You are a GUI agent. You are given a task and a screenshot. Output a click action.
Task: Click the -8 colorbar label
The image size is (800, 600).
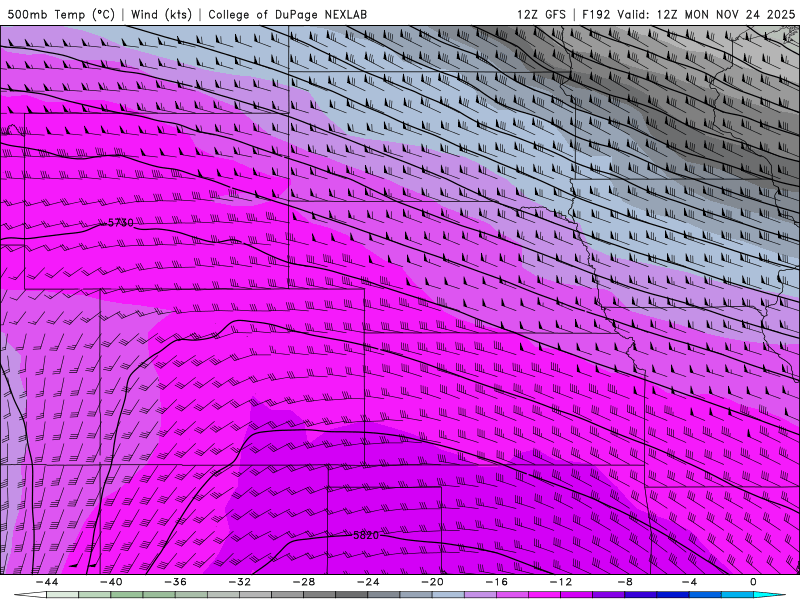(625, 582)
